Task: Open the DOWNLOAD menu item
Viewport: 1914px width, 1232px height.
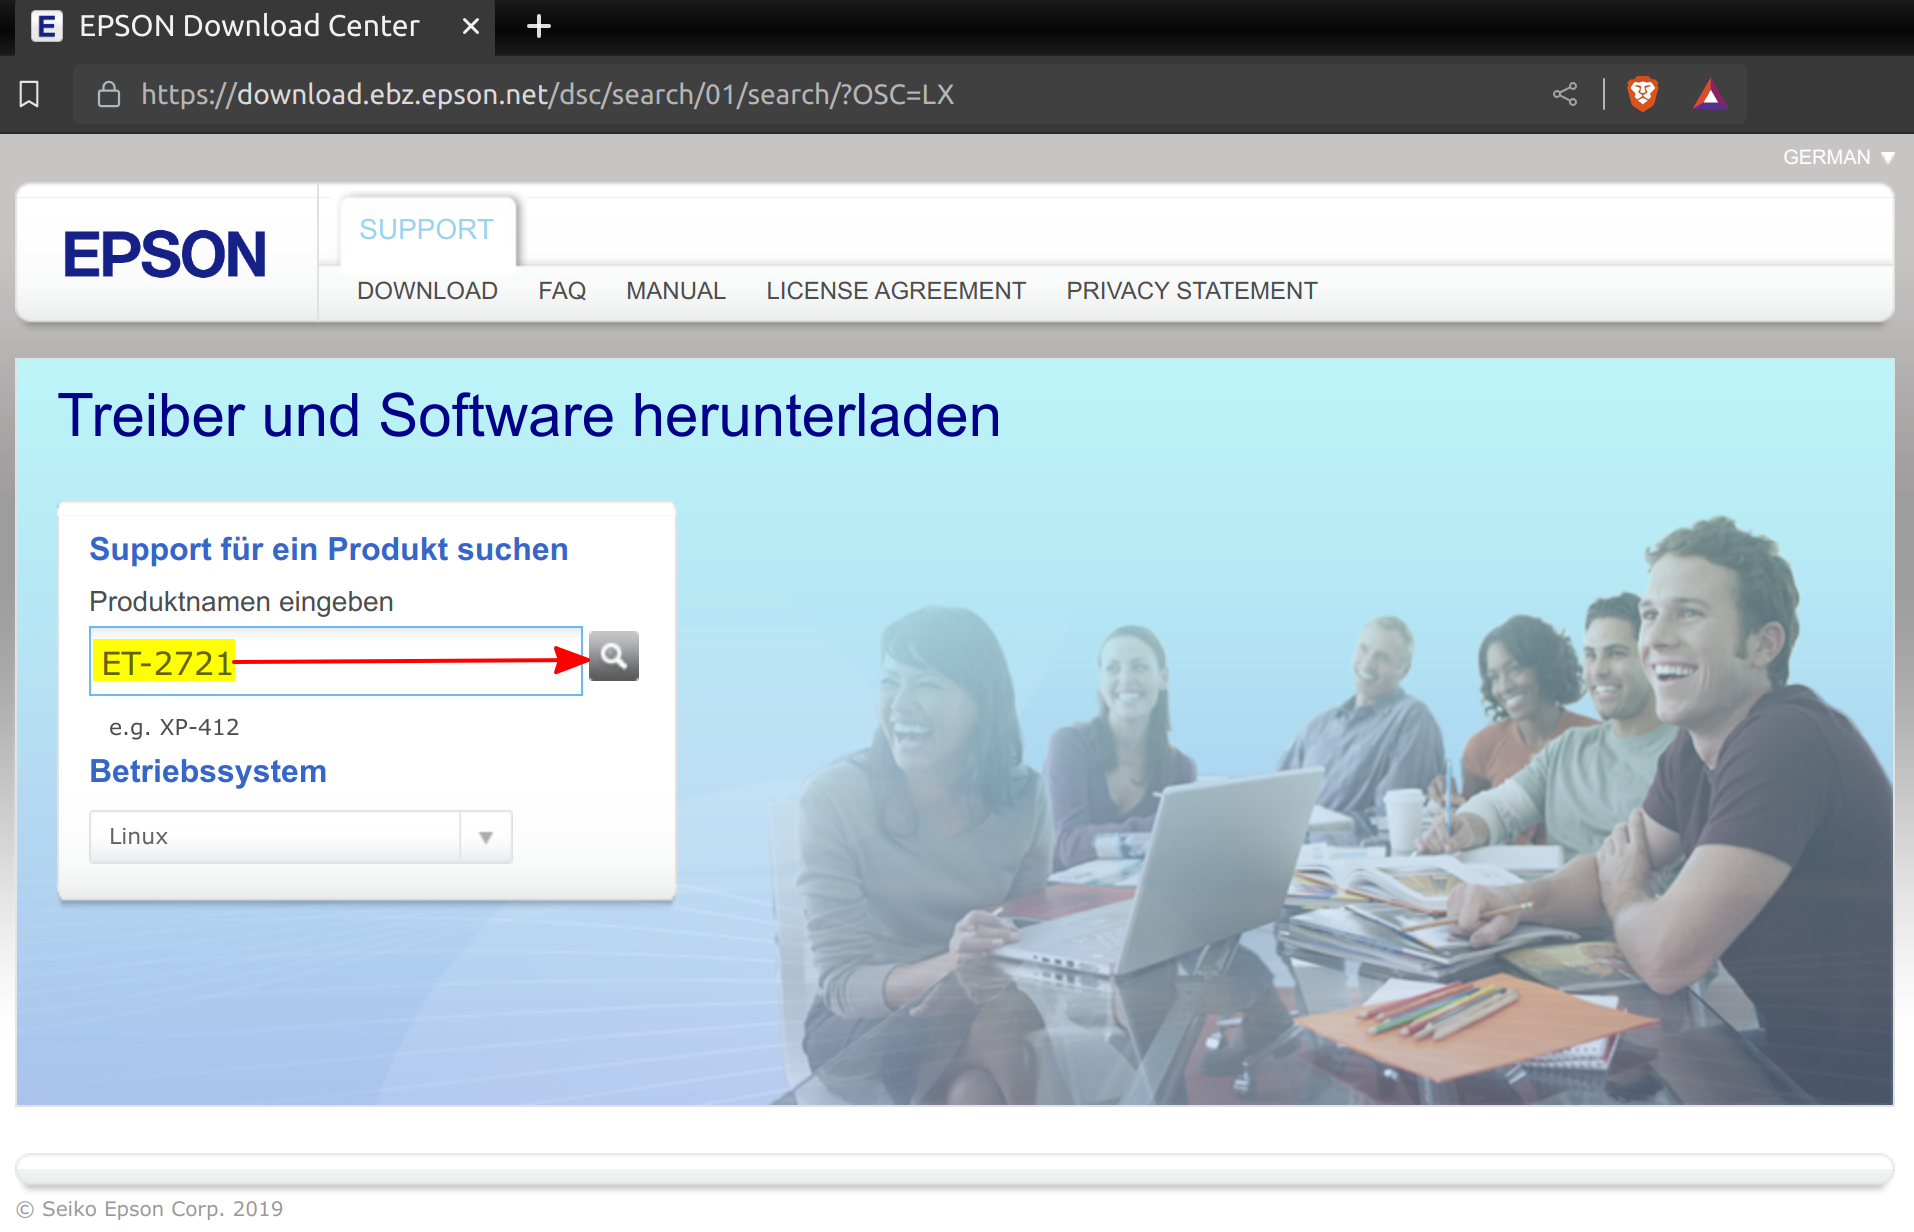Action: click(x=427, y=291)
